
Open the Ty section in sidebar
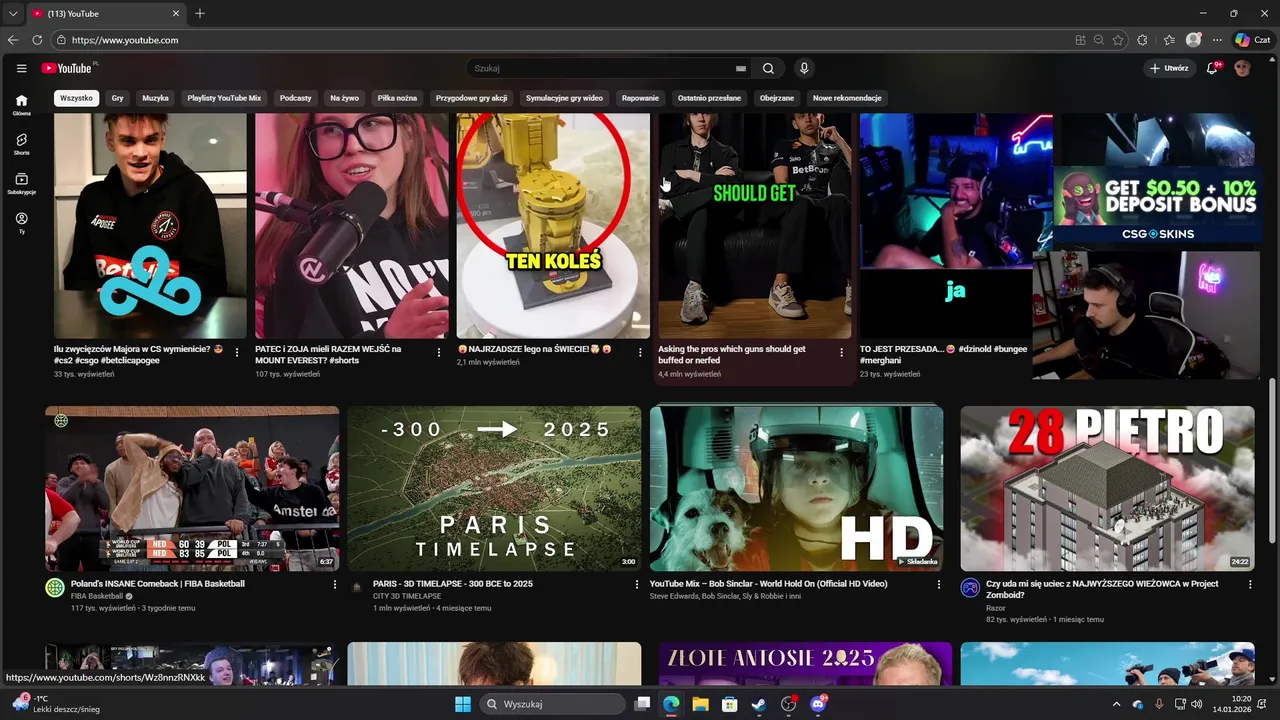21,223
